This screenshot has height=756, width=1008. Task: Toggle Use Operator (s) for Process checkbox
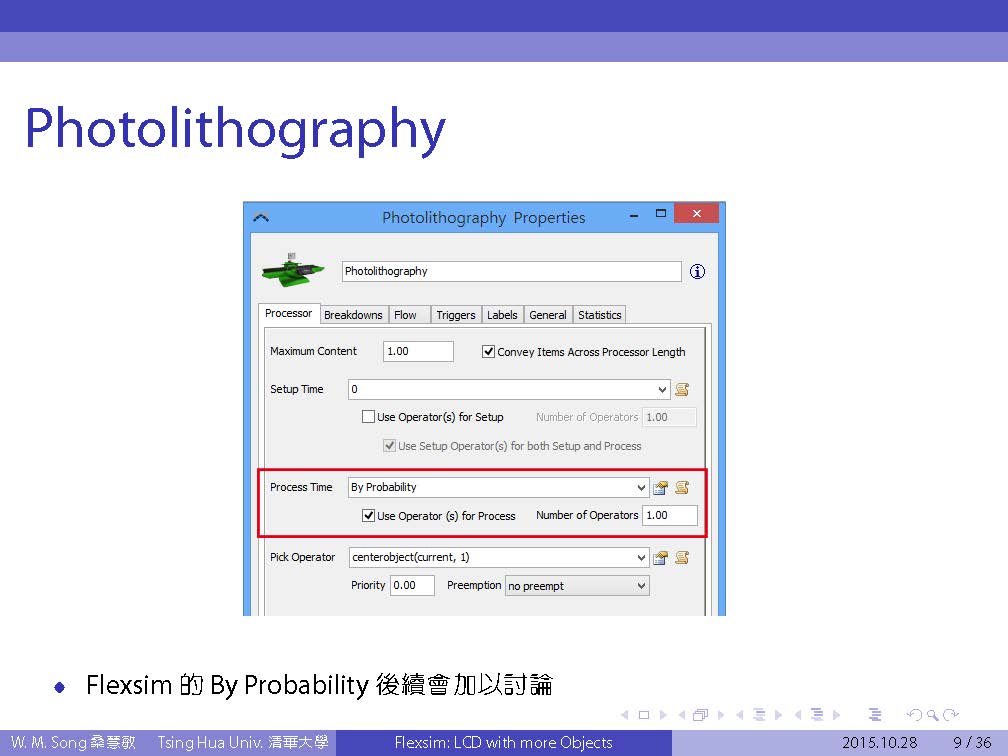pyautogui.click(x=368, y=516)
